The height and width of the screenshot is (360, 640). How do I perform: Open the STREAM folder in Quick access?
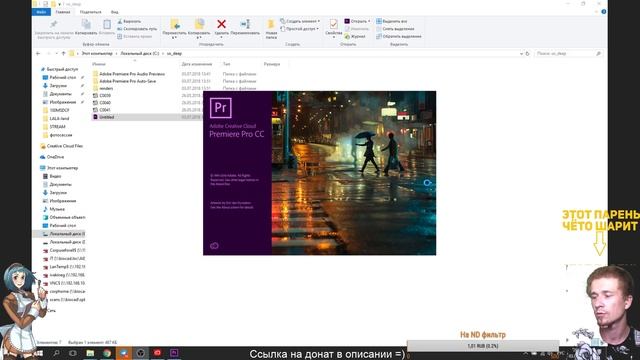tap(54, 127)
